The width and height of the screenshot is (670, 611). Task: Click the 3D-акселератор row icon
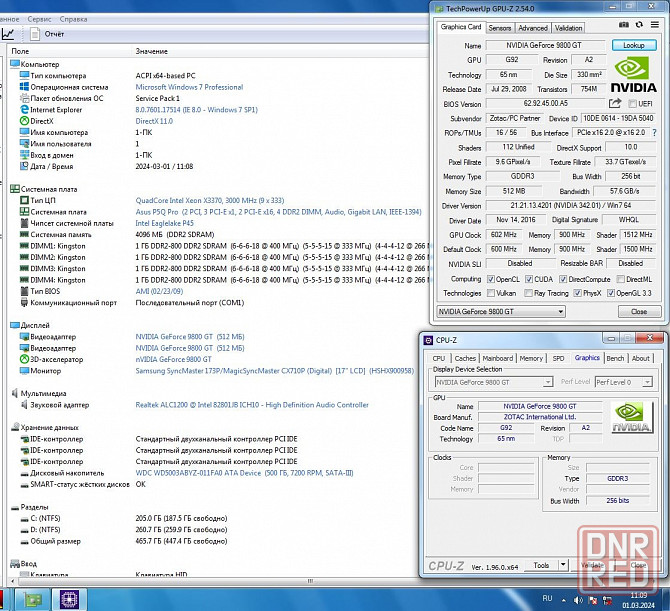(x=24, y=359)
